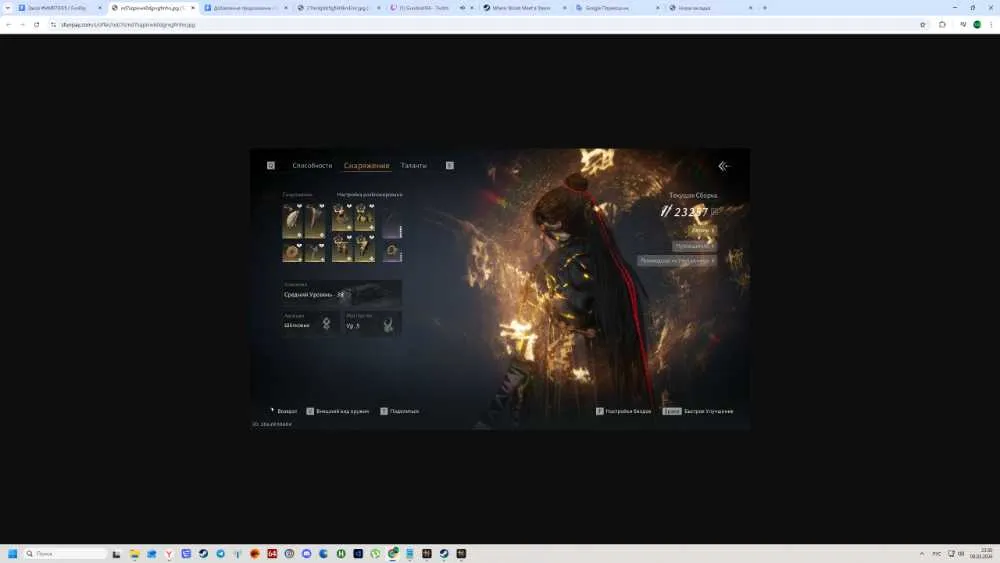This screenshot has width=1000, height=563.
Task: Click the E key icon right of Таланты
Action: pos(450,166)
